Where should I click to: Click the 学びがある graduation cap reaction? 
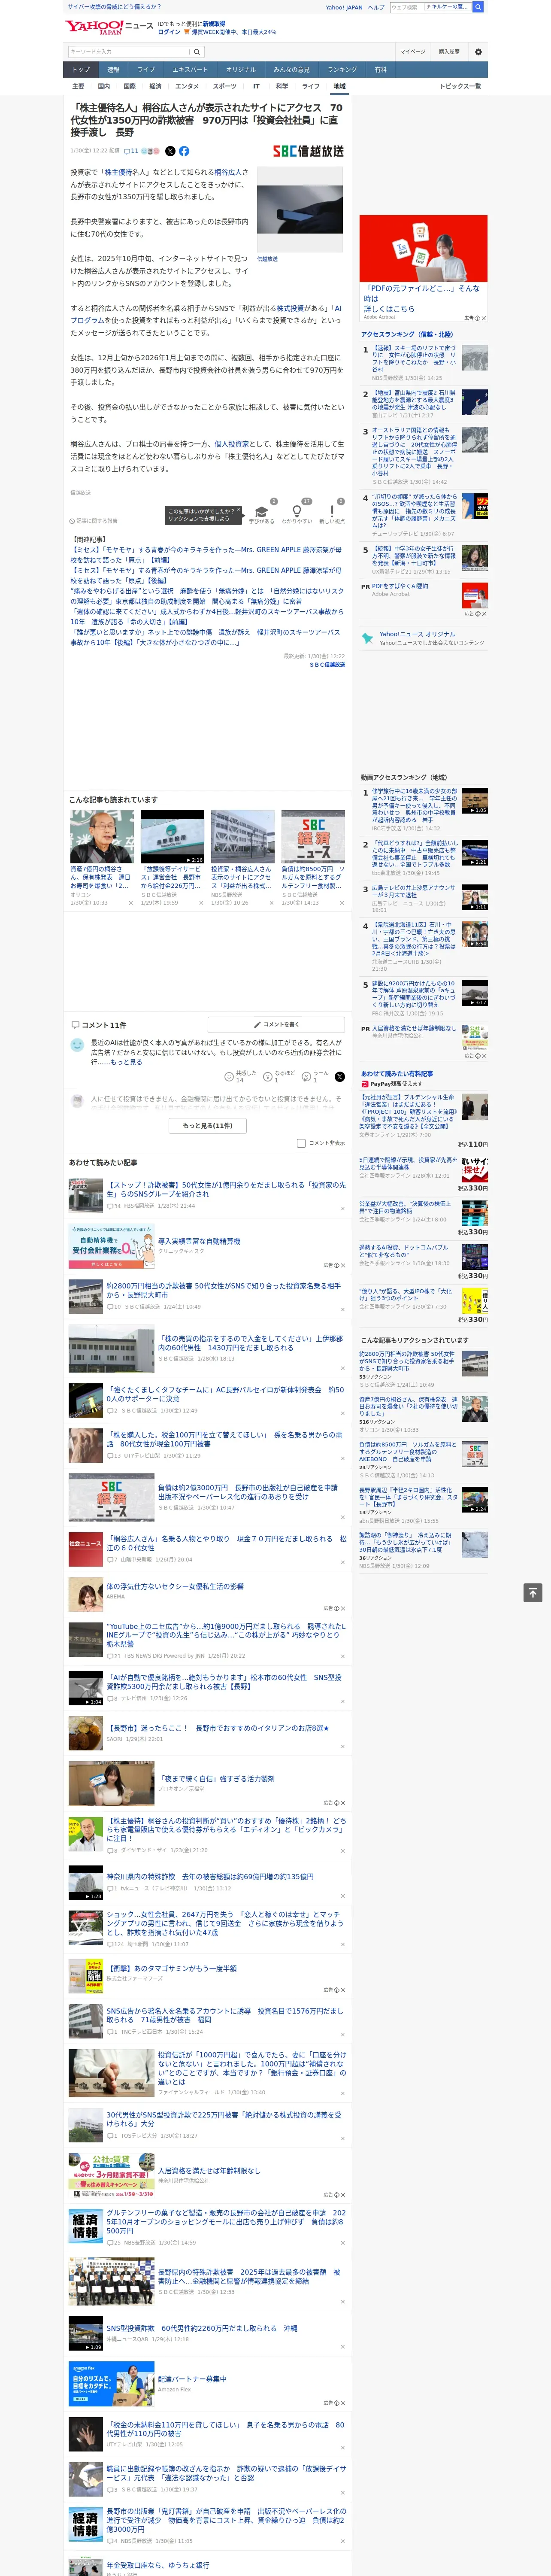pyautogui.click(x=262, y=514)
